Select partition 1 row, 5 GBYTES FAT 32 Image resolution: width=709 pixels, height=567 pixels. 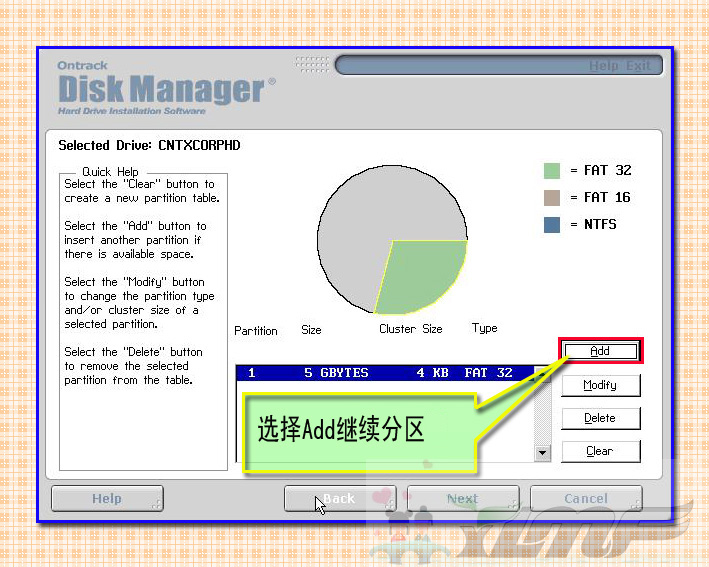pyautogui.click(x=385, y=373)
